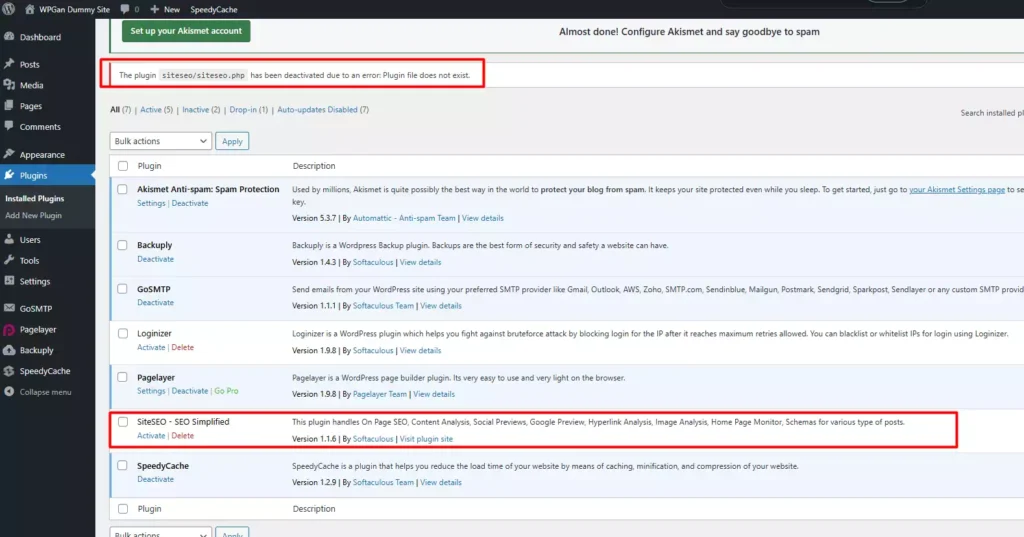
Task: Click the Pages icon in sidebar
Action: coord(9,105)
